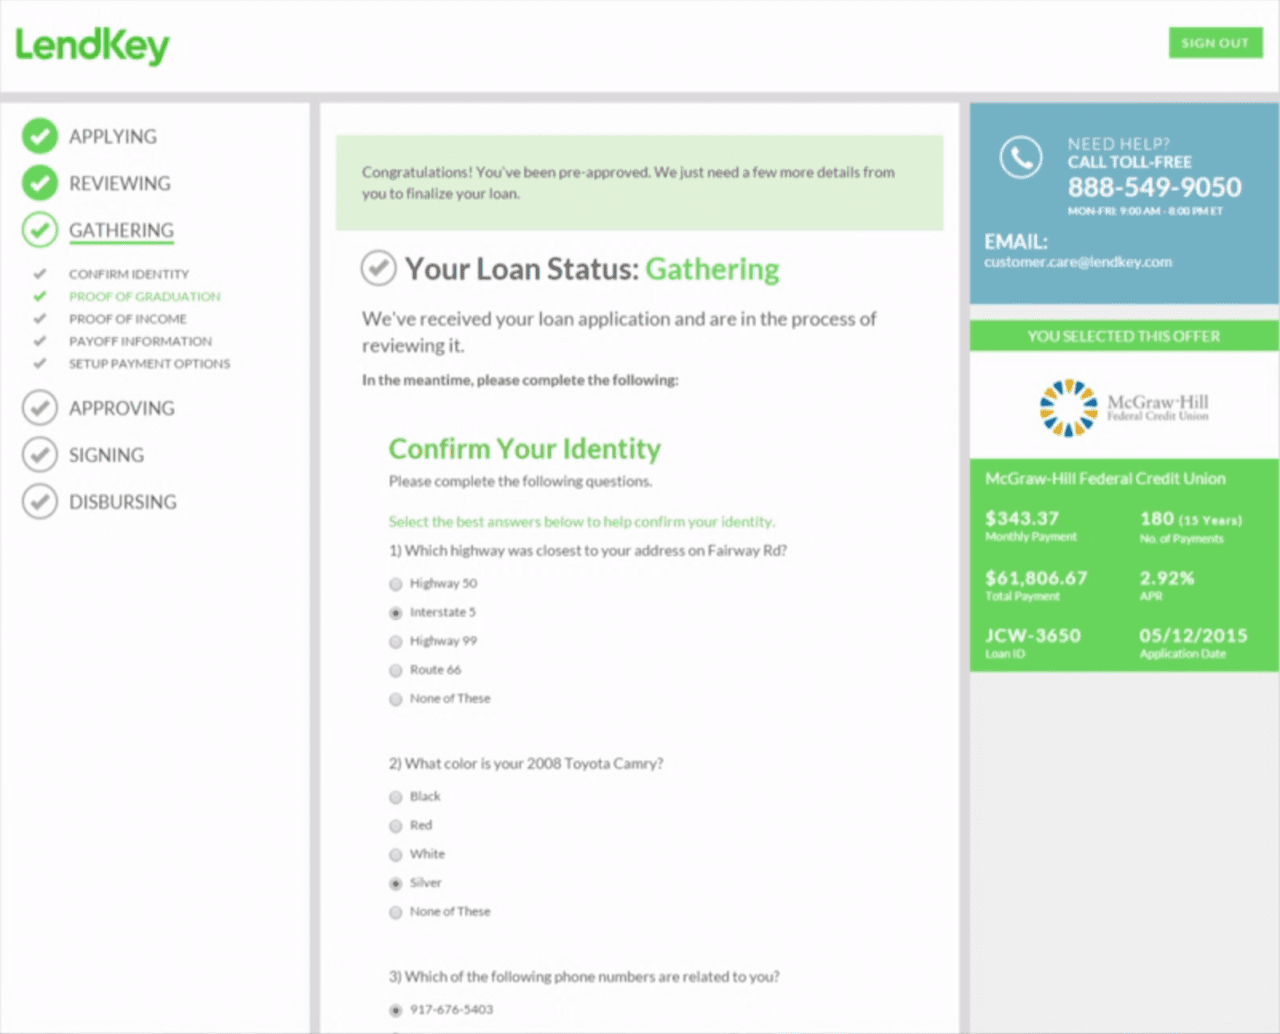Click the LendKey logo
1280x1034 pixels.
coord(92,46)
